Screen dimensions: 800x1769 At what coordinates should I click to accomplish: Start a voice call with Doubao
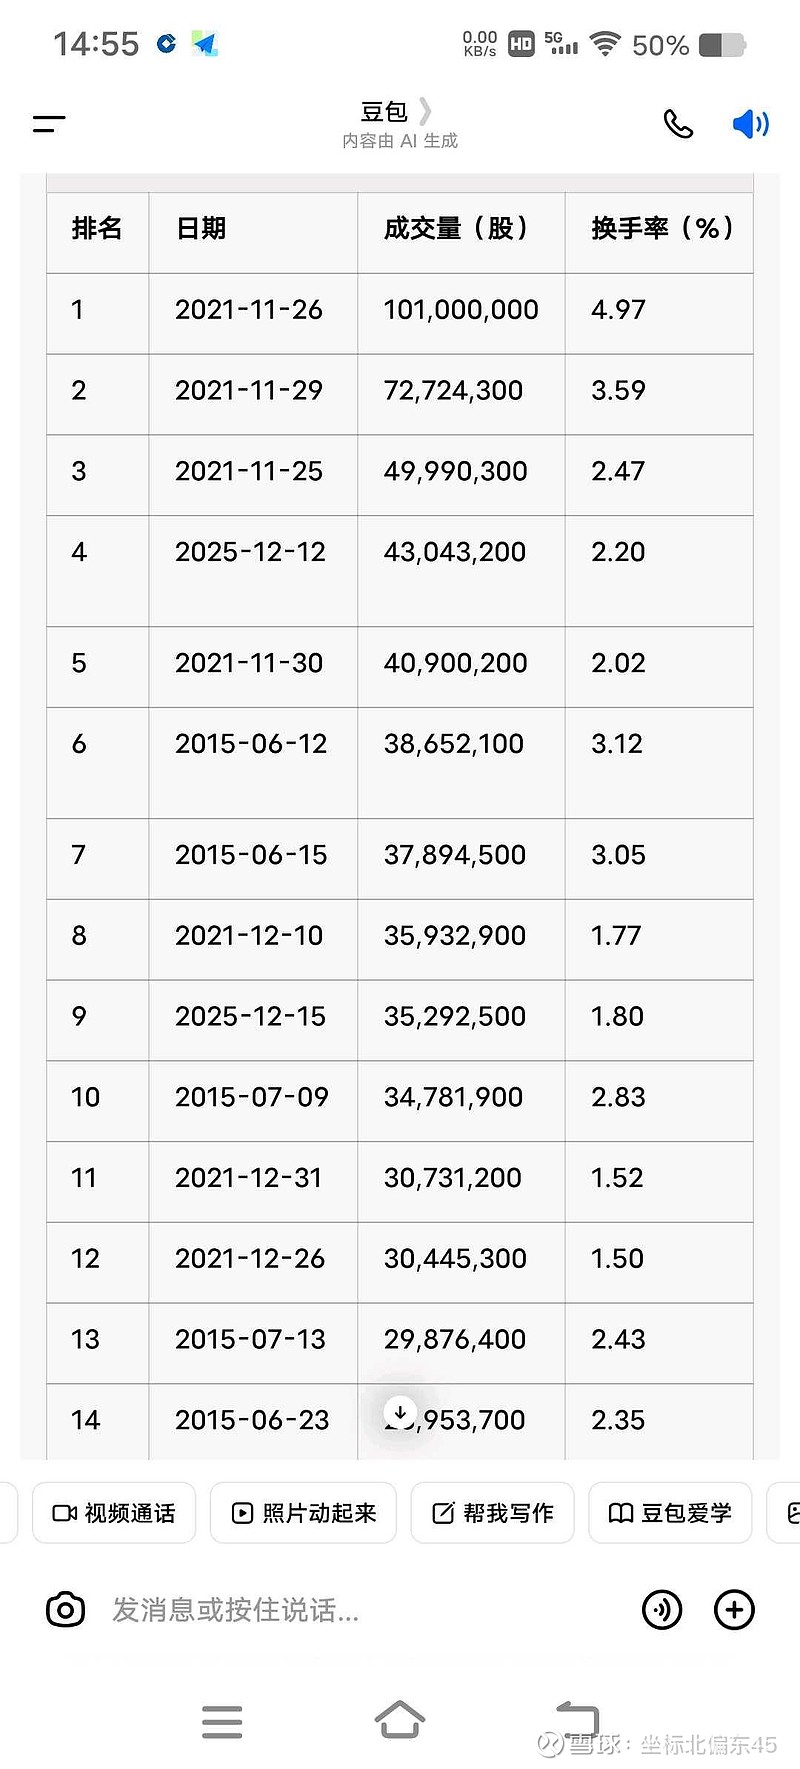coord(678,124)
